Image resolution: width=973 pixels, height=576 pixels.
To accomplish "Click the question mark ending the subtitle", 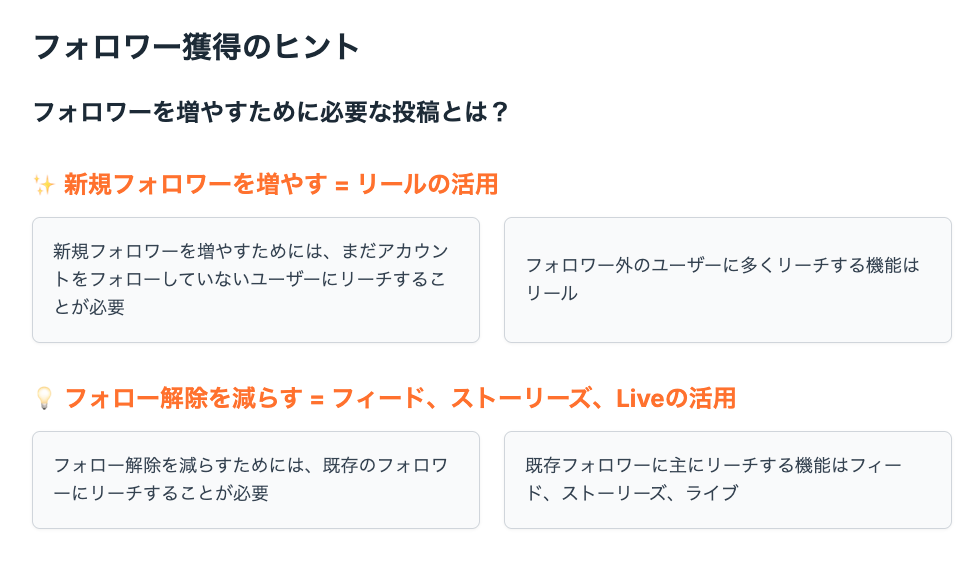I will 500,112.
